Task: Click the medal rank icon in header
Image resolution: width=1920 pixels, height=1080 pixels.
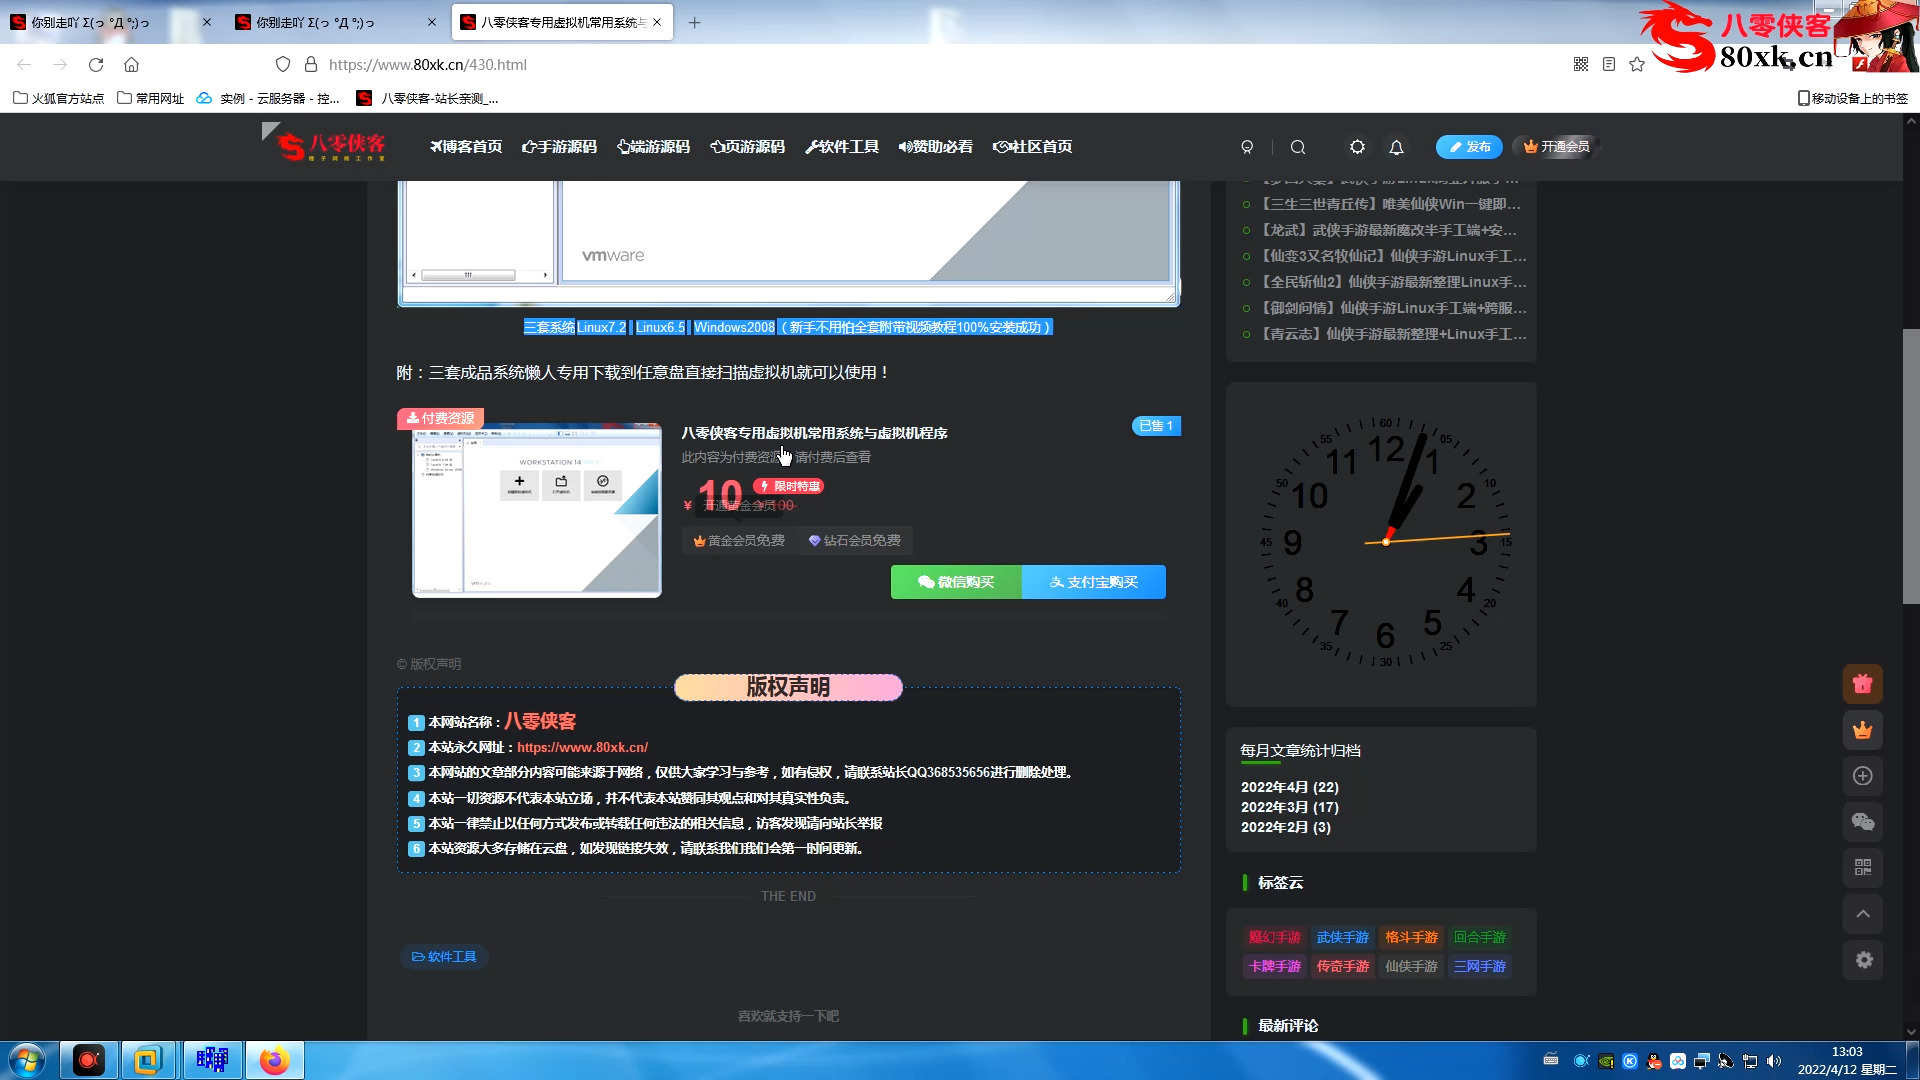Action: [1247, 147]
